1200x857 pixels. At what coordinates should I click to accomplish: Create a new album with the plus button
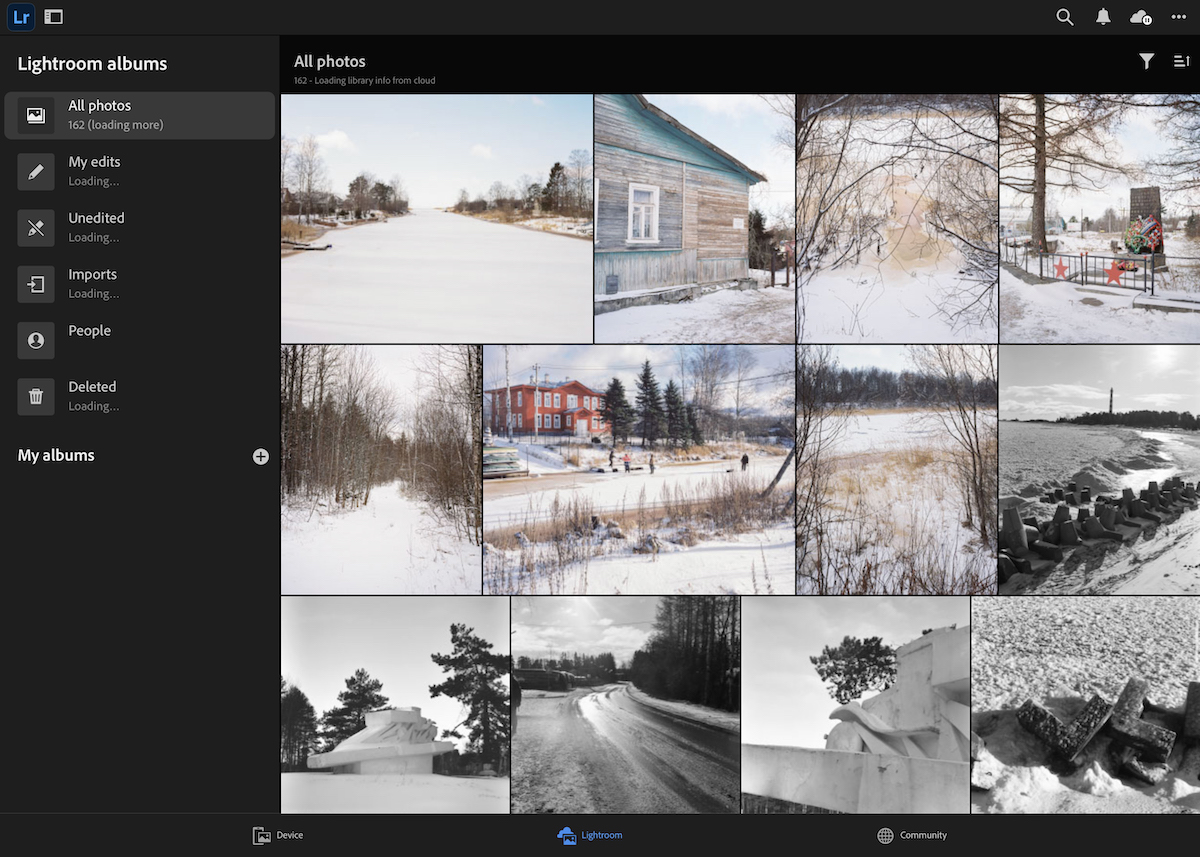pos(261,456)
